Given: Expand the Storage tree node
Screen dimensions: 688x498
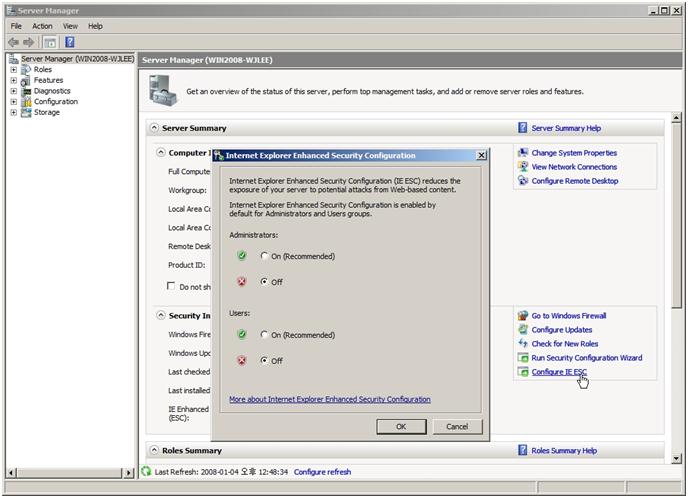Looking at the screenshot, I should point(14,113).
